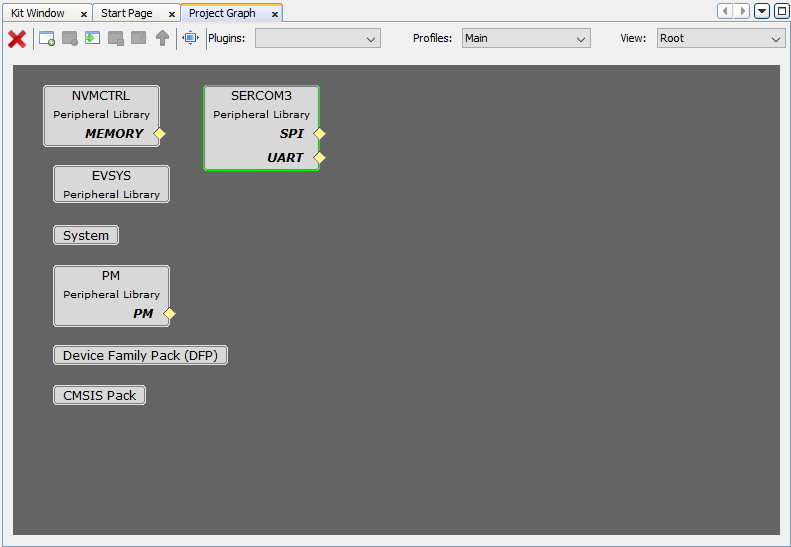
Task: Switch to the Kit Window tab
Action: tap(38, 14)
